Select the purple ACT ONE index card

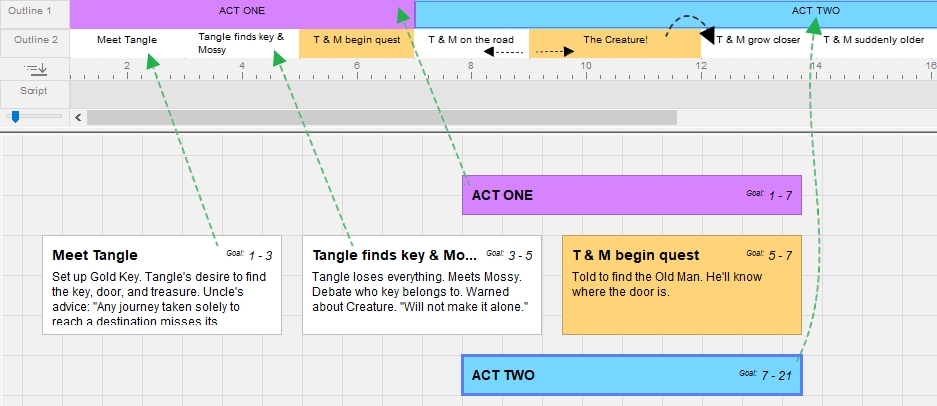(600, 195)
